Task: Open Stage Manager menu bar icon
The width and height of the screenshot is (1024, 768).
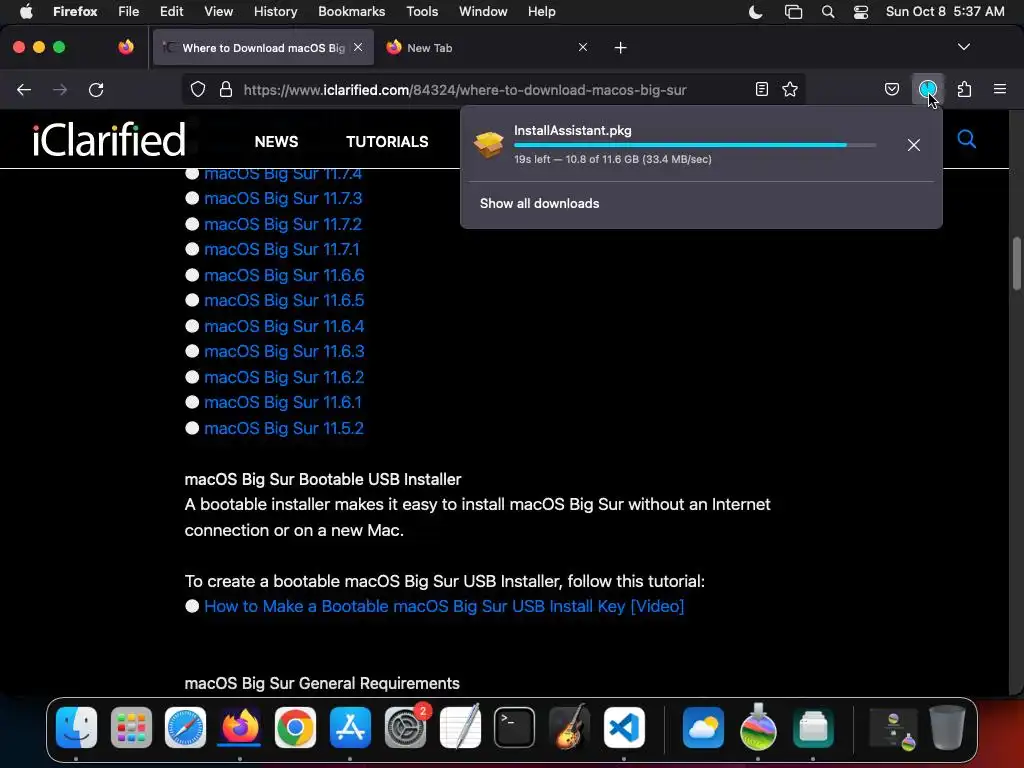Action: (x=793, y=12)
